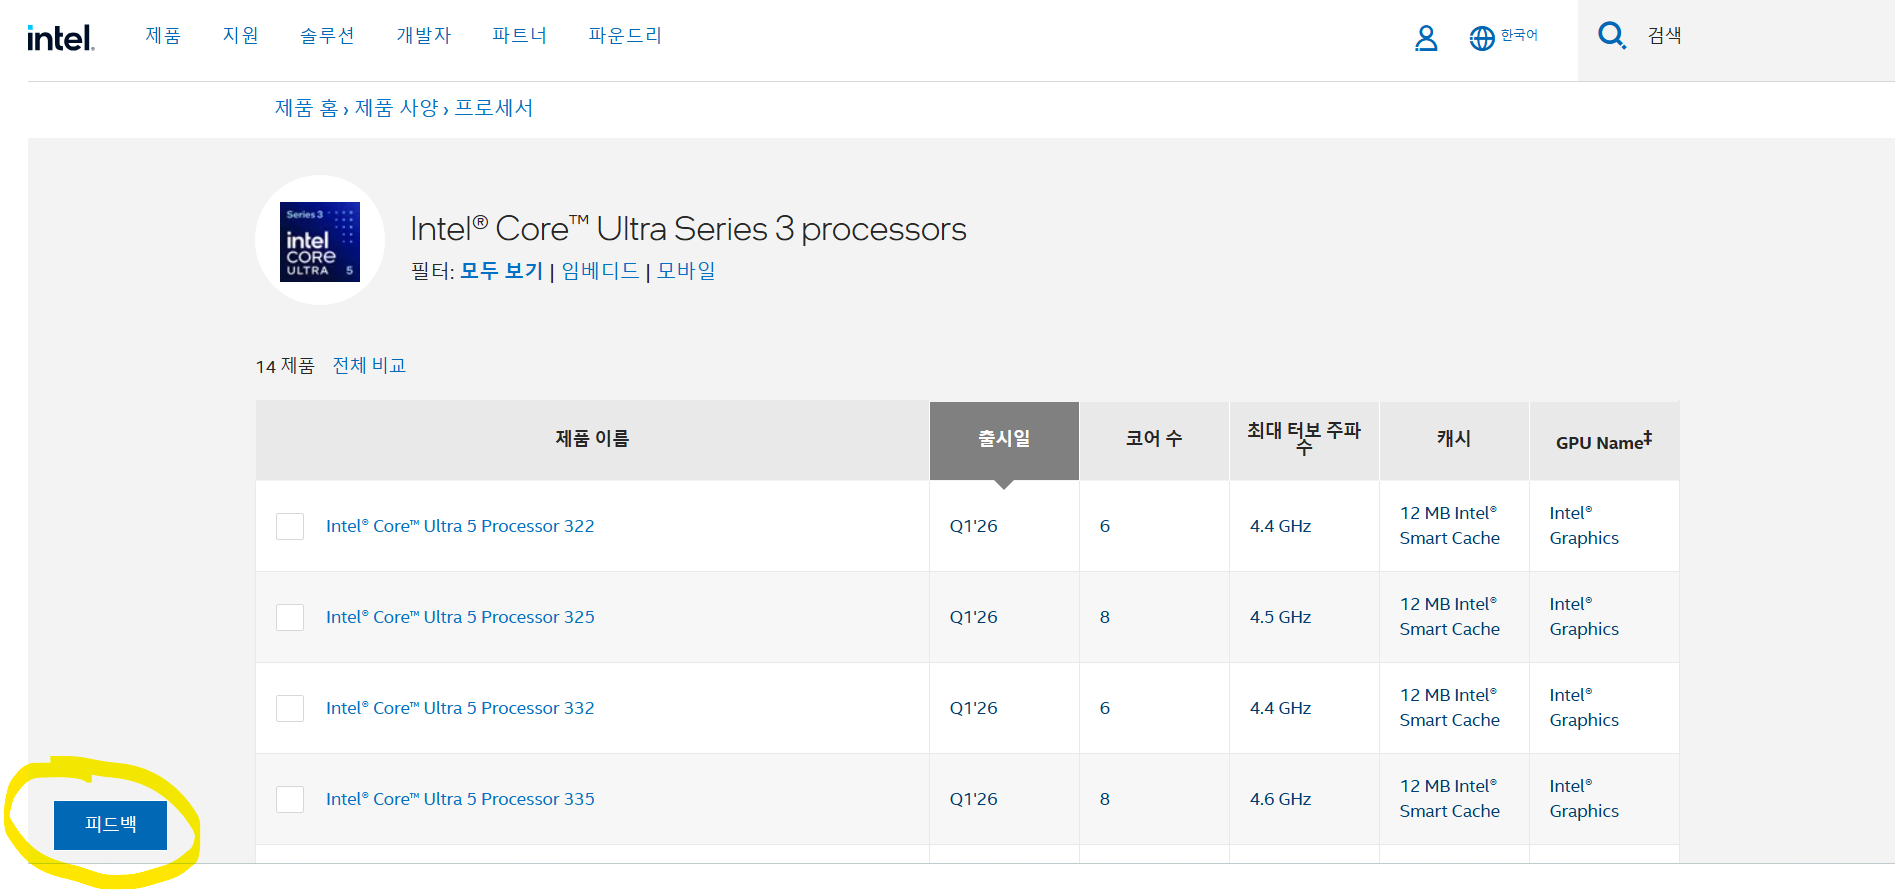The width and height of the screenshot is (1895, 892).
Task: Check the box for Ultra 5 Processor 322
Action: click(290, 526)
